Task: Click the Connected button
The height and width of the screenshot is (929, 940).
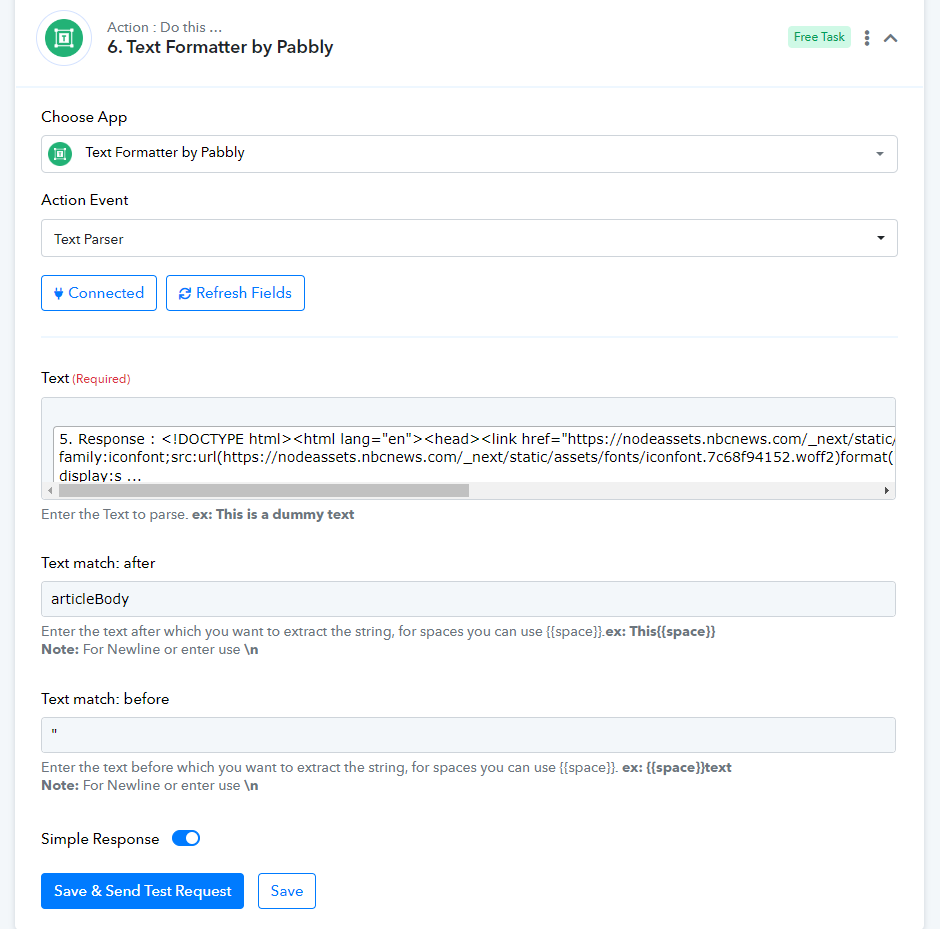Action: tap(99, 293)
